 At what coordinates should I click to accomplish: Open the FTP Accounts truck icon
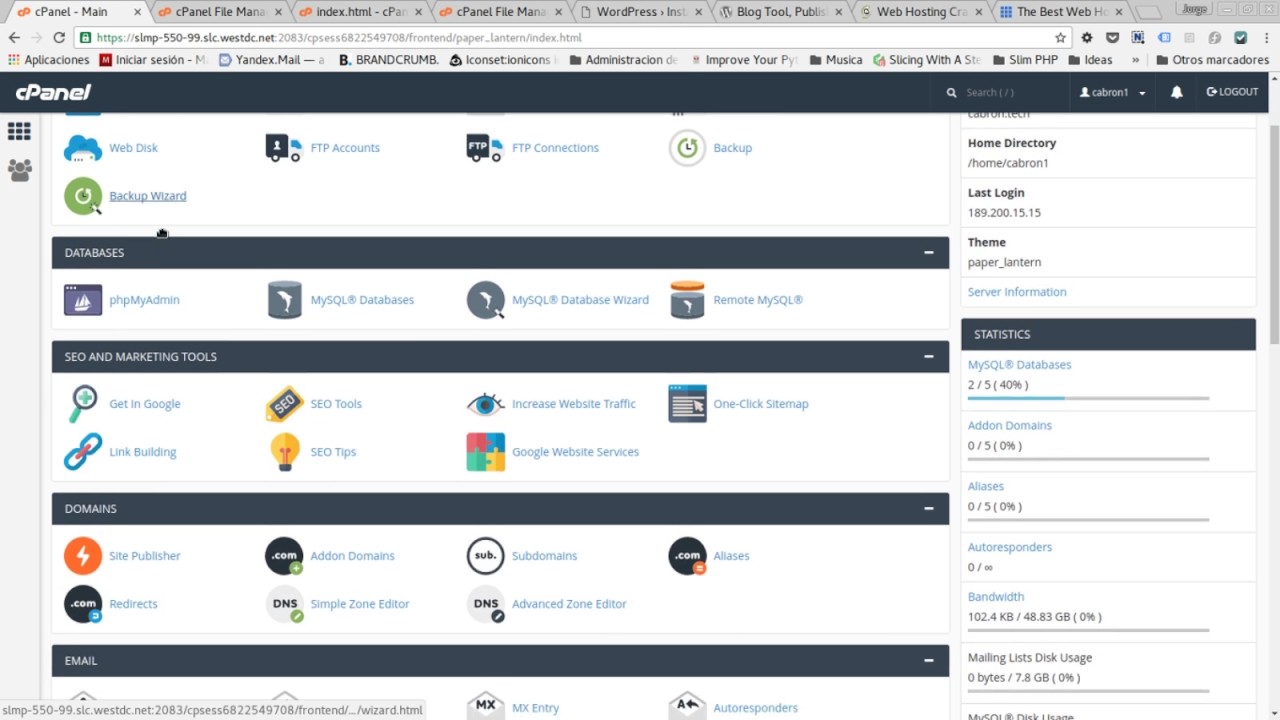(x=284, y=148)
